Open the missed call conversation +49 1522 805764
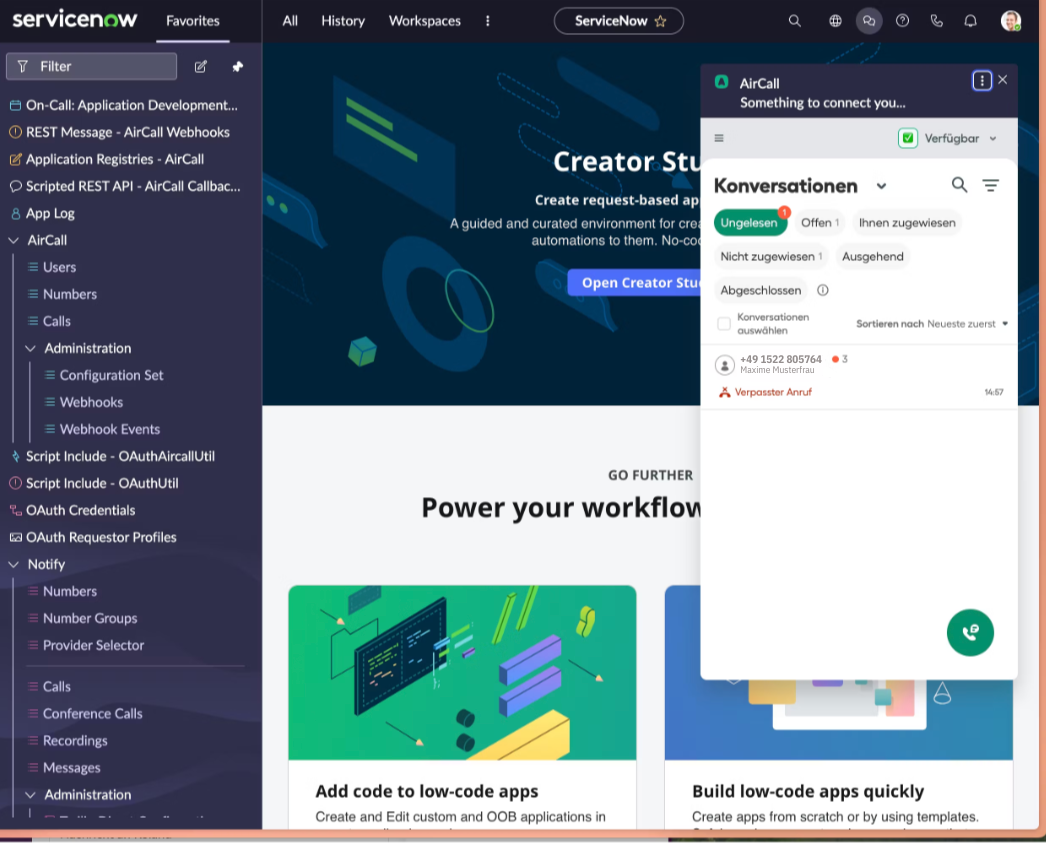The height and width of the screenshot is (848, 1046). click(x=858, y=376)
